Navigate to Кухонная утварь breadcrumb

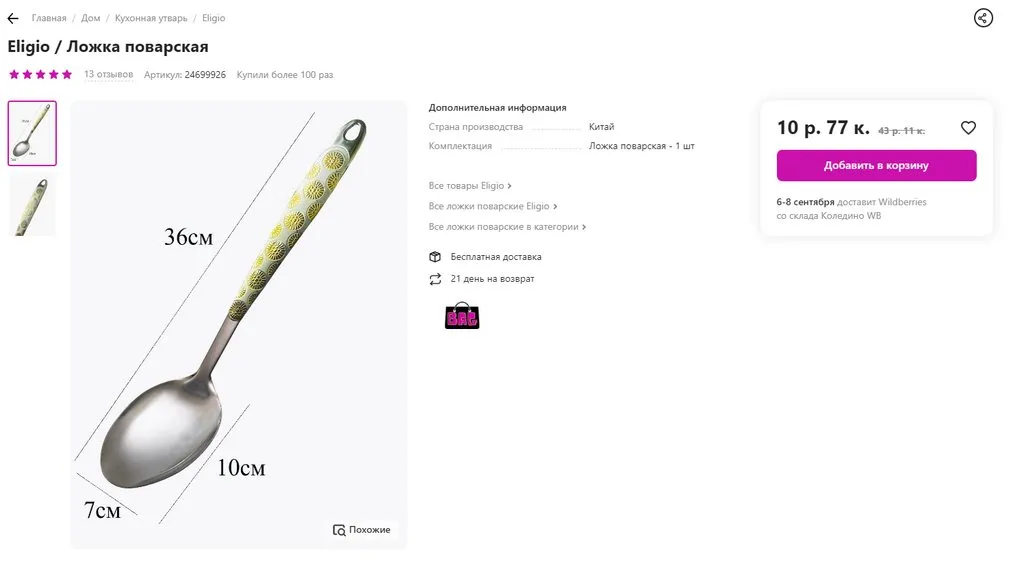(151, 18)
